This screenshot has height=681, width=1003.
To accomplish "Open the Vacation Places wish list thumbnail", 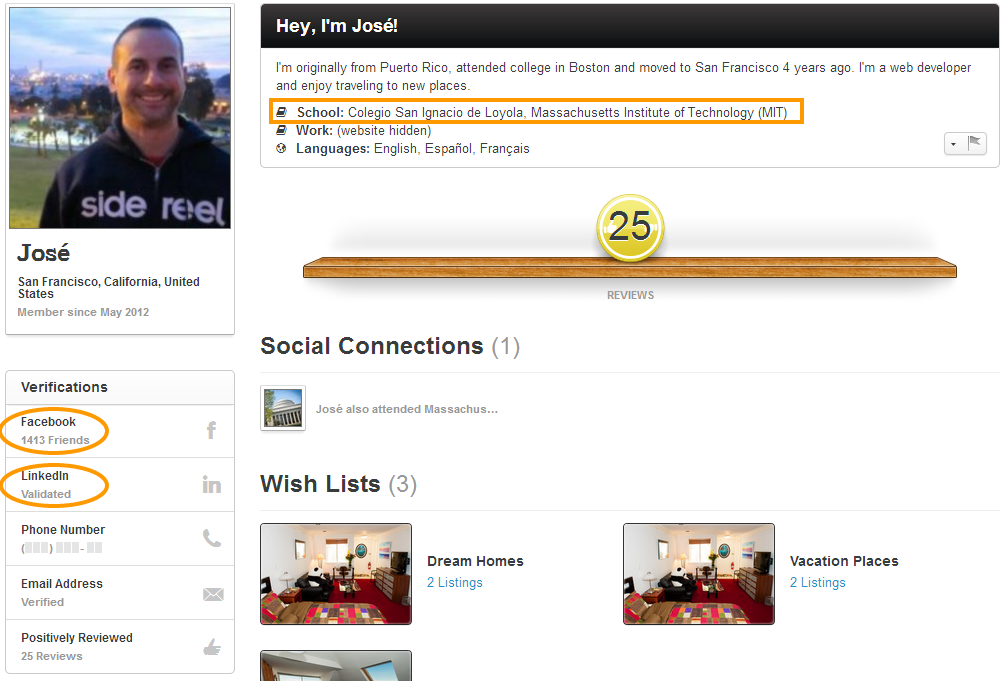I will pyautogui.click(x=699, y=574).
